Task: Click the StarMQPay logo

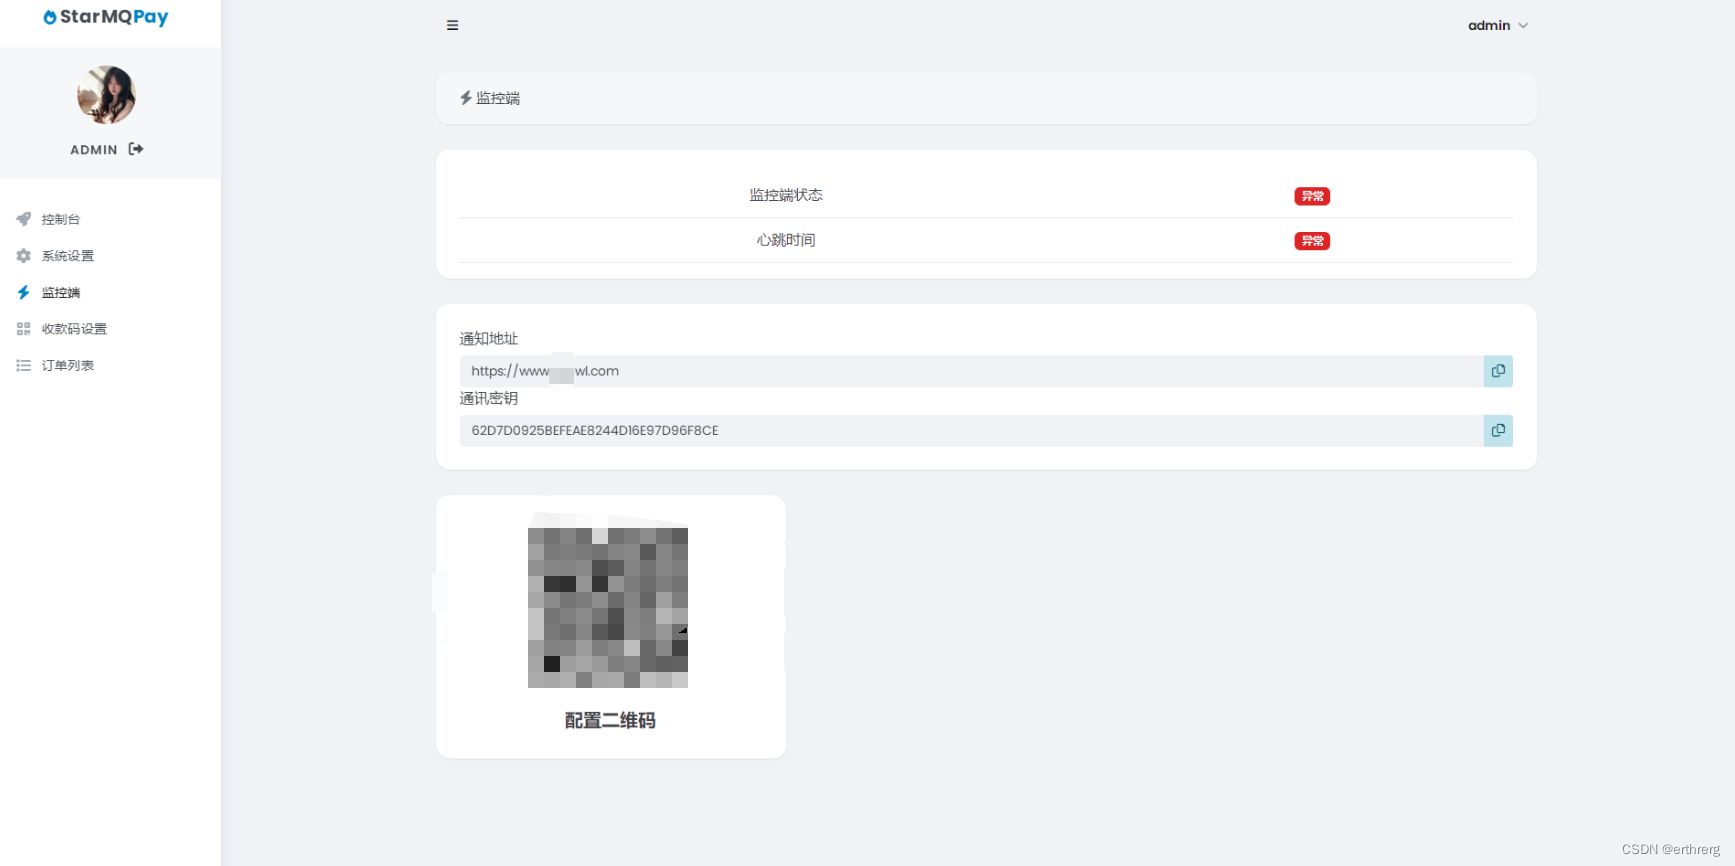Action: pos(106,17)
